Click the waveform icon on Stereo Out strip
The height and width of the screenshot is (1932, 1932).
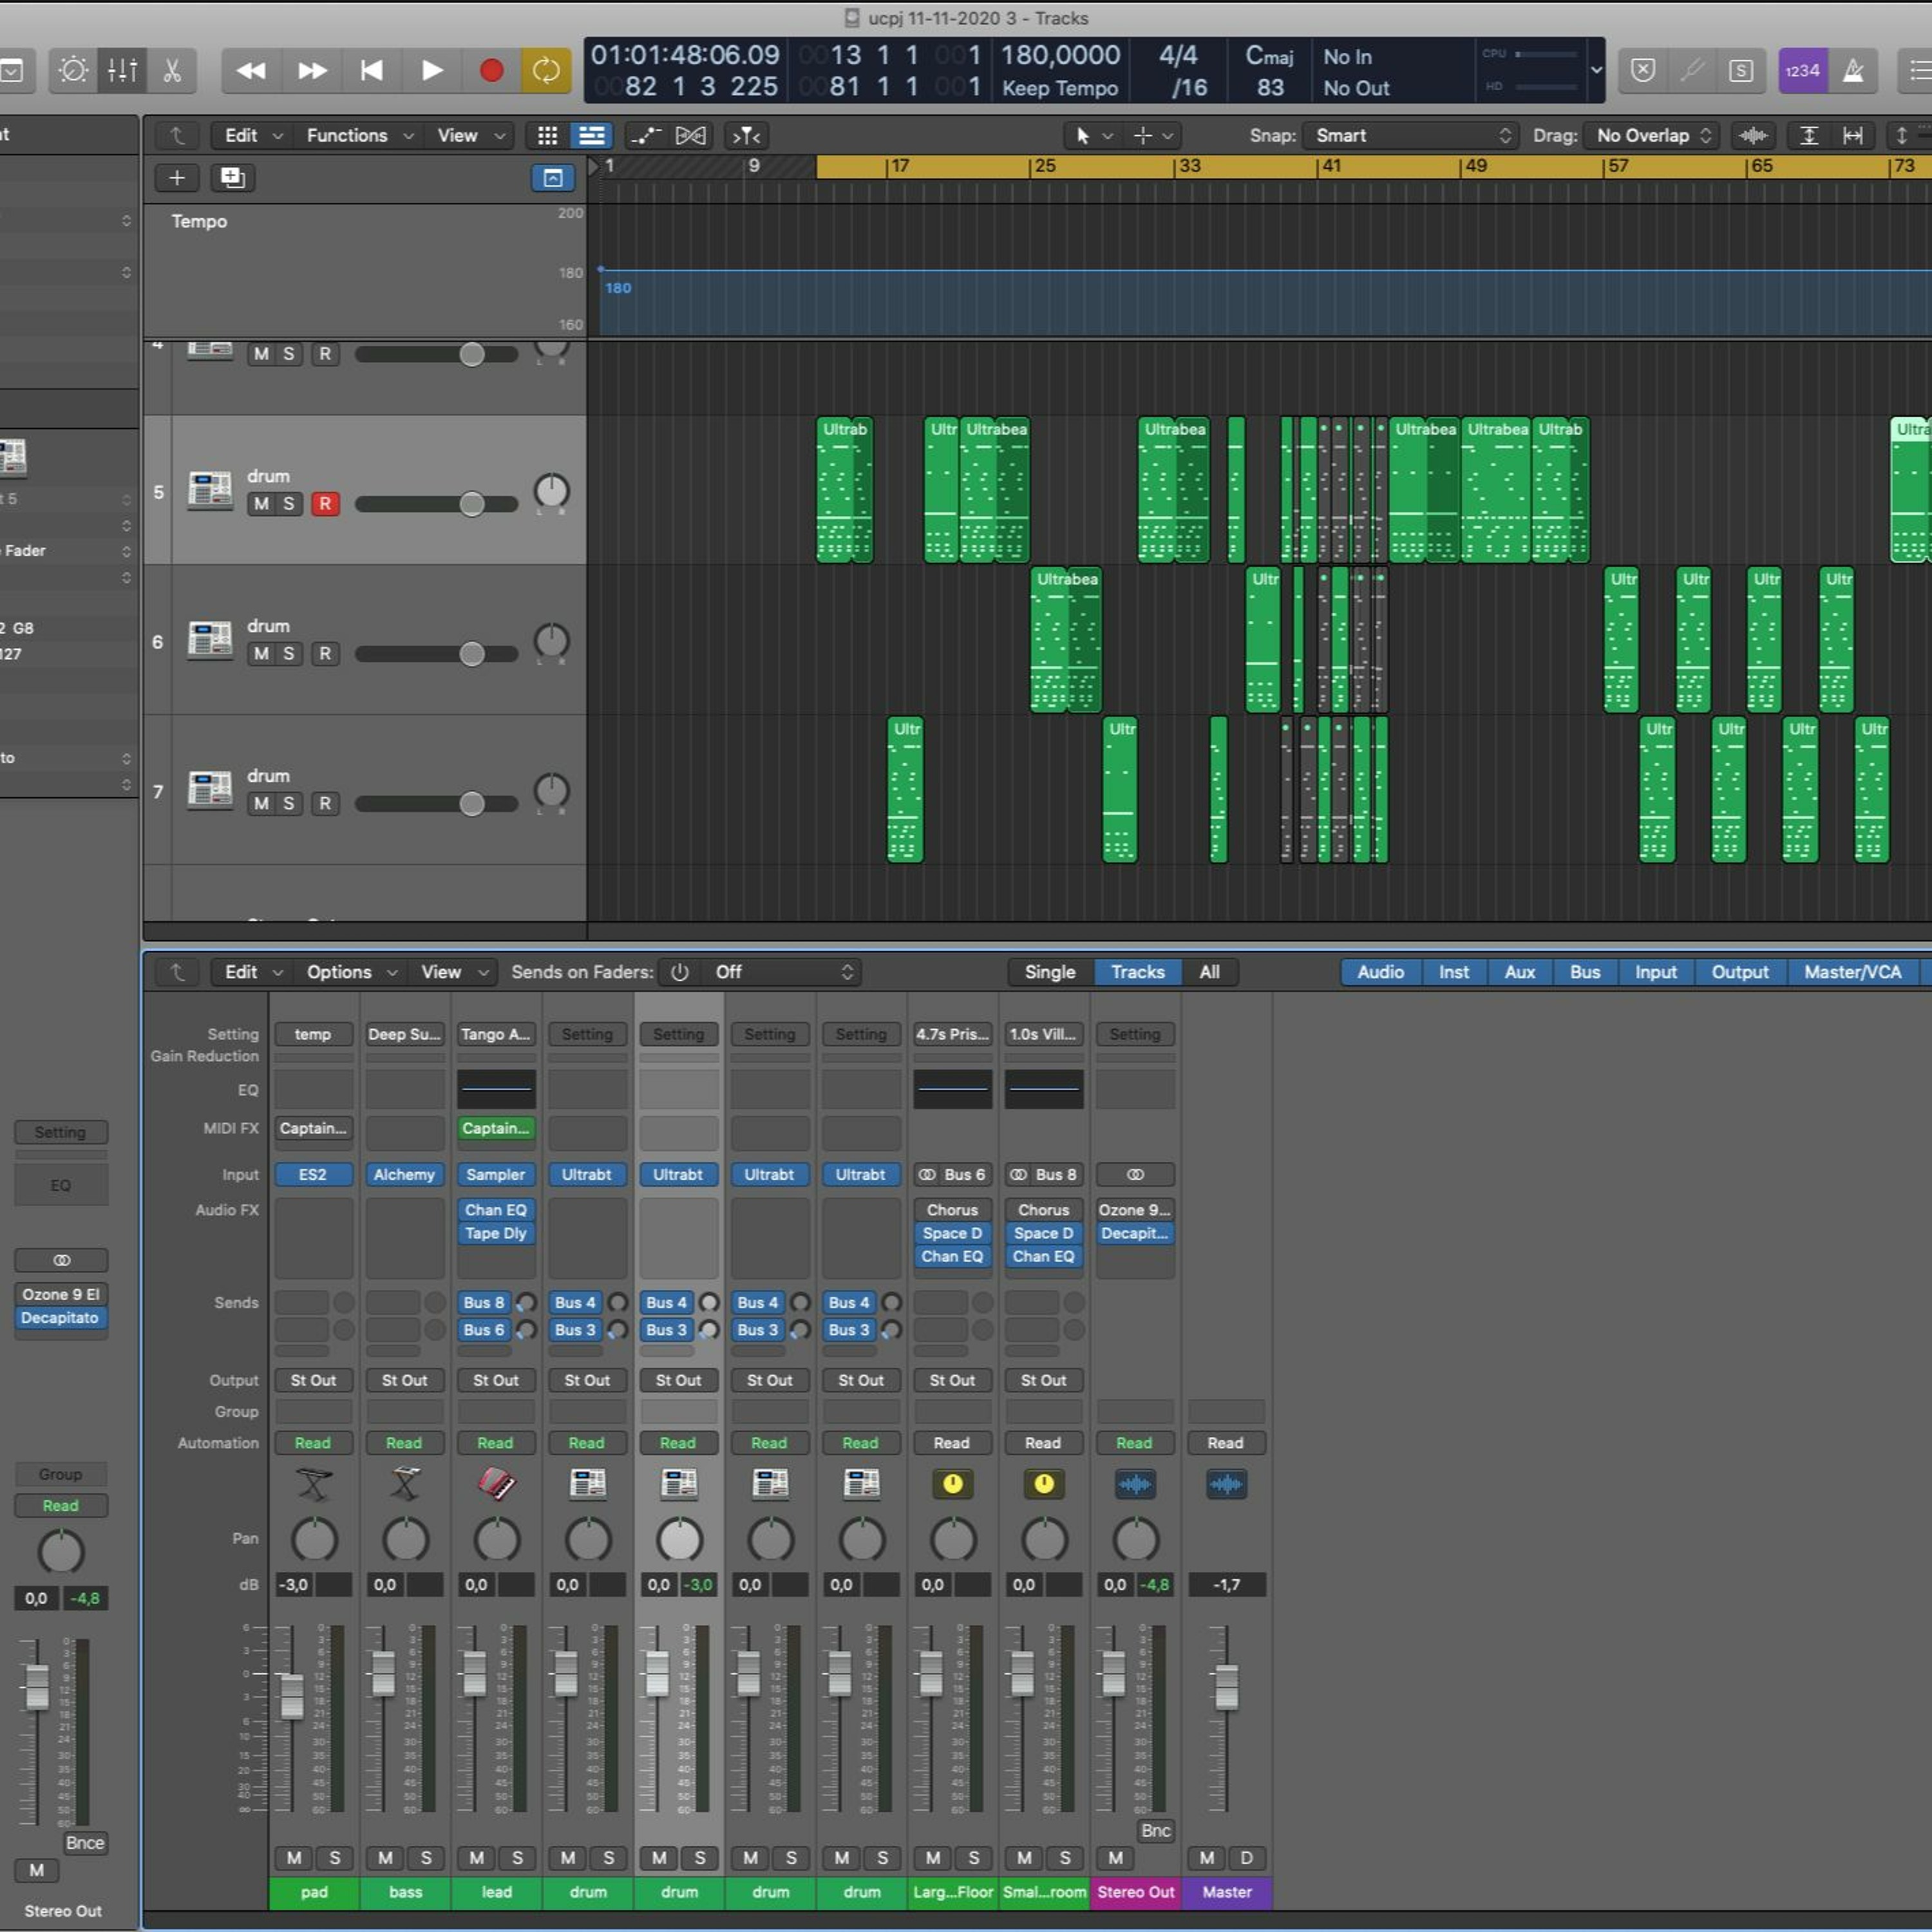click(x=1135, y=1484)
